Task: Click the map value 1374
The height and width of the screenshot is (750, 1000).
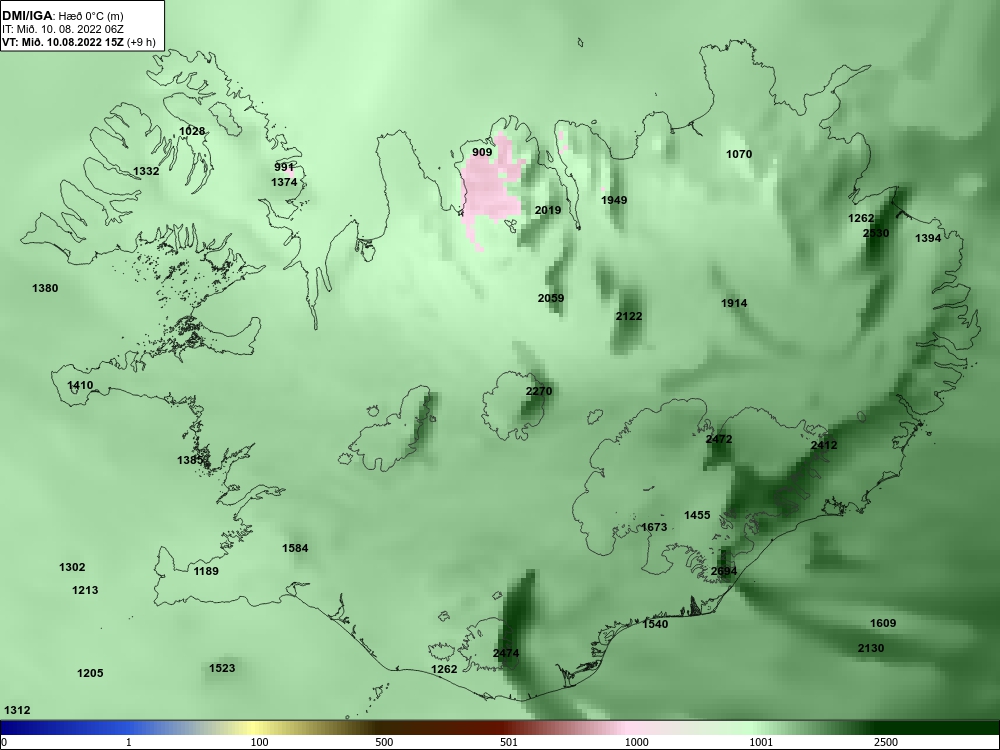Action: [284, 182]
